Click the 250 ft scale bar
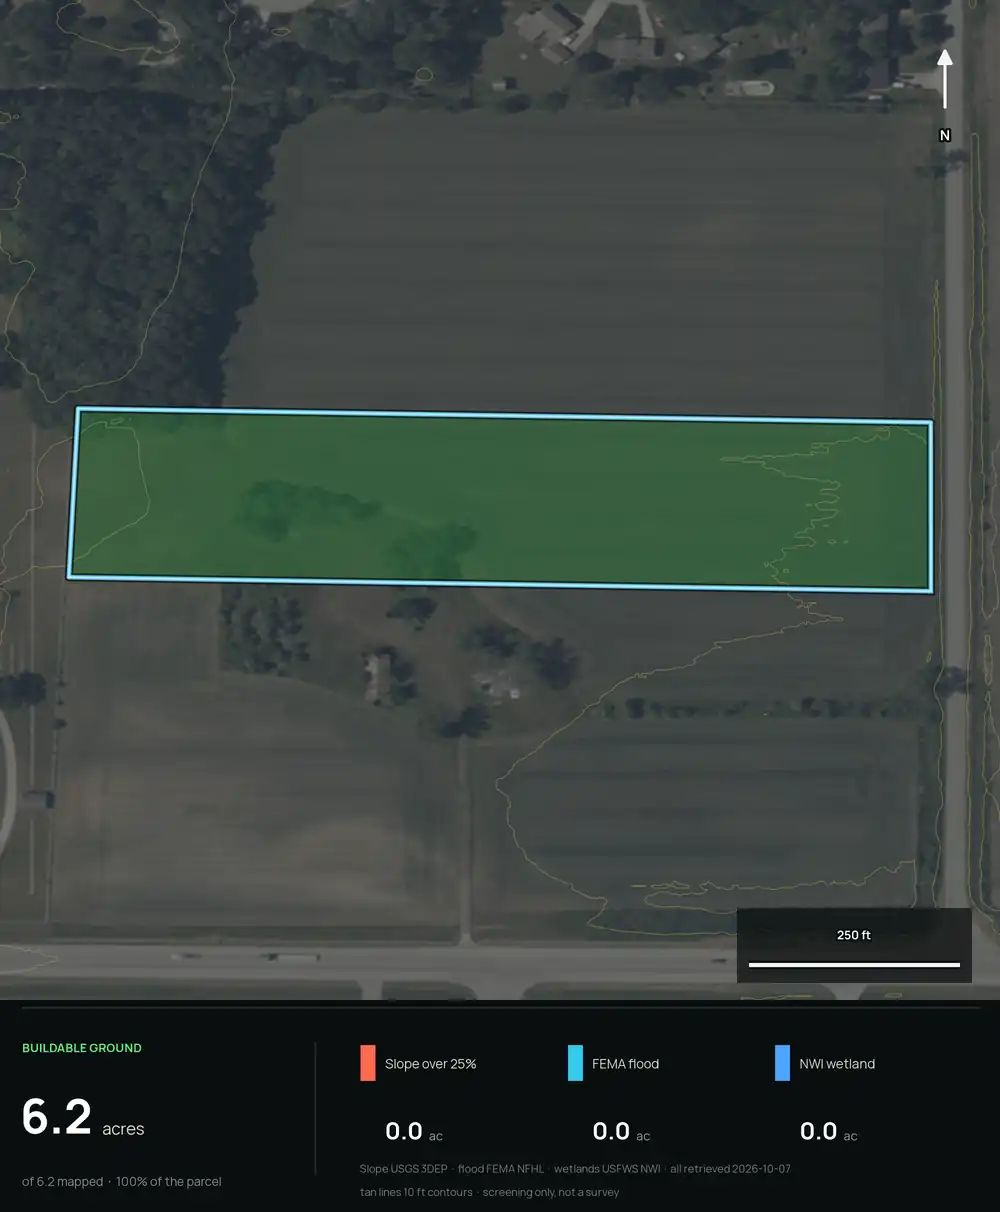This screenshot has height=1212, width=1000. (x=854, y=946)
